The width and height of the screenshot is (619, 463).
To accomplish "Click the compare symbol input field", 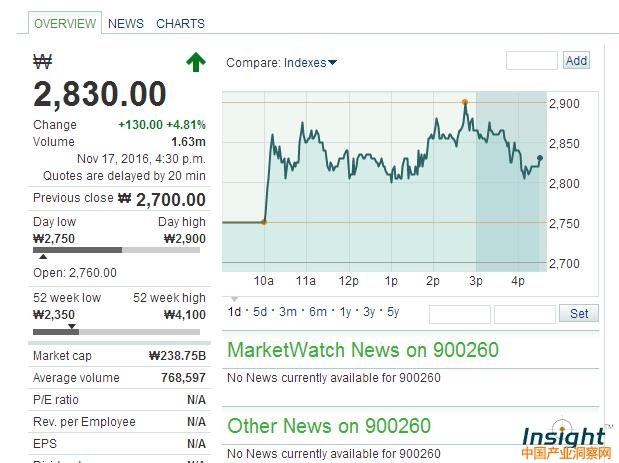I will (531, 61).
